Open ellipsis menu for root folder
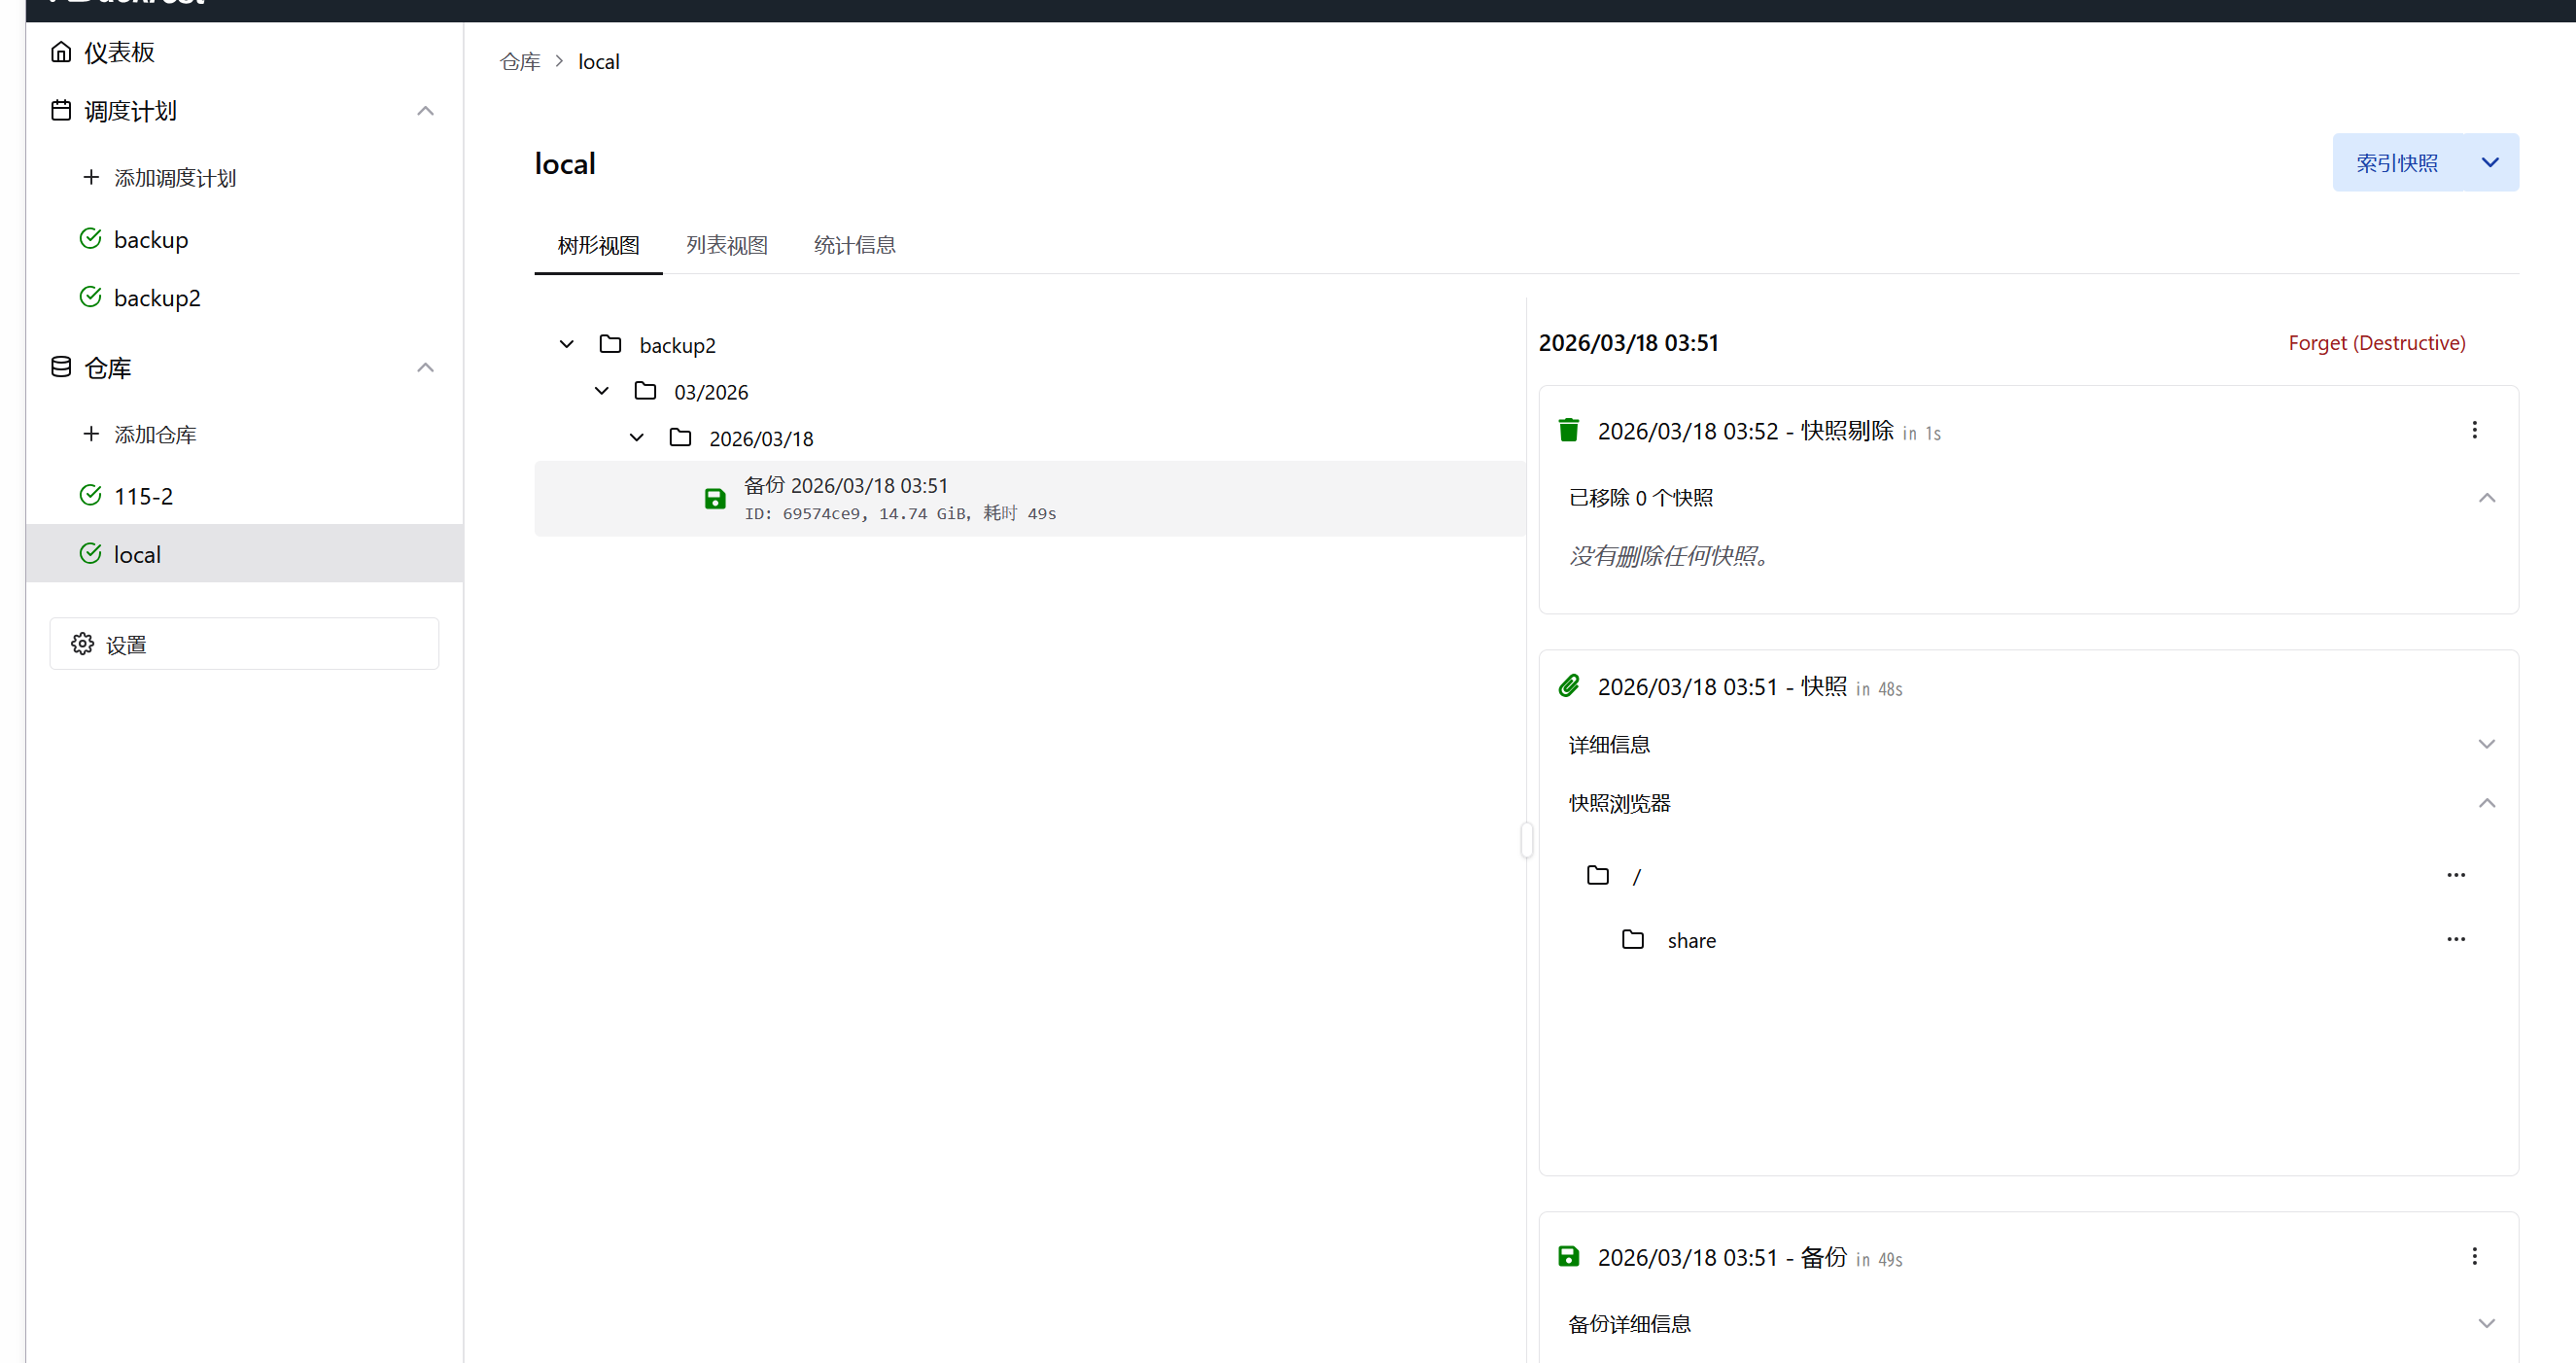This screenshot has height=1363, width=2576. click(2455, 875)
